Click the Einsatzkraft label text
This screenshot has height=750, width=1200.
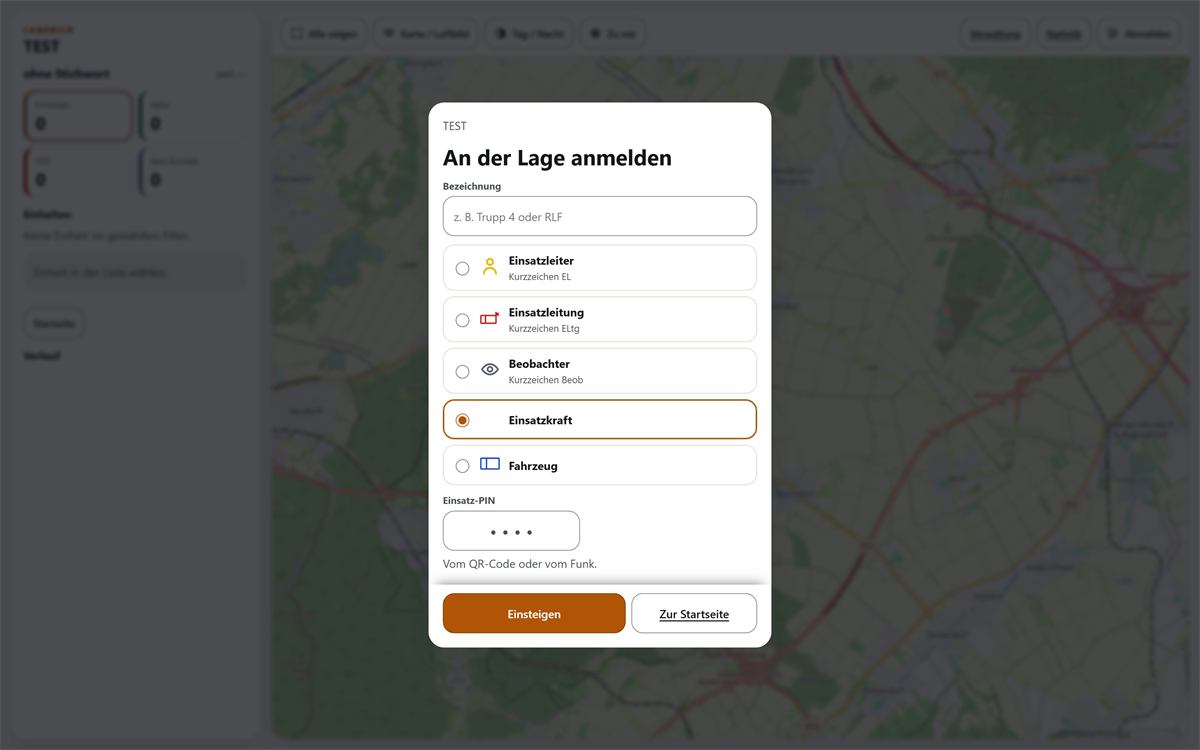pos(540,421)
